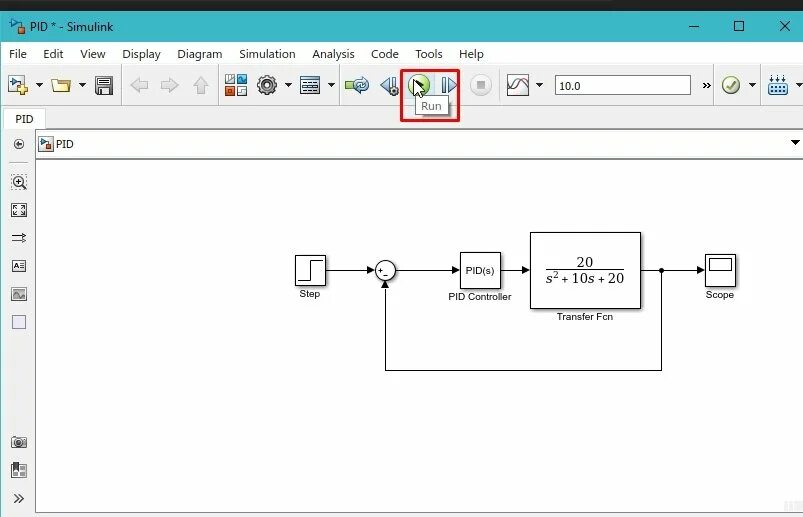Click the PID Controller block label
The height and width of the screenshot is (517, 803).
[x=480, y=297]
